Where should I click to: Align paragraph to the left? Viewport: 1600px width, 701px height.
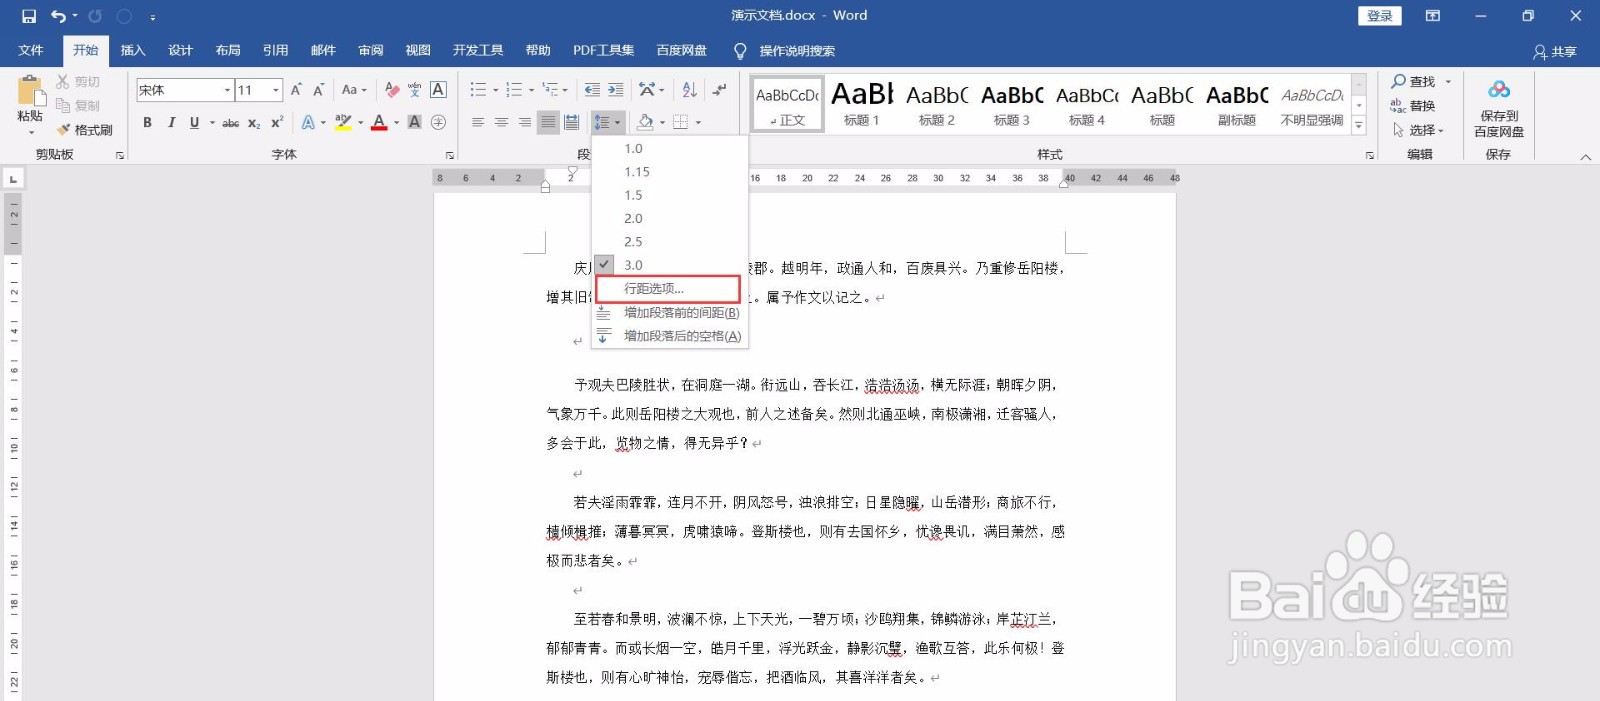coord(477,122)
